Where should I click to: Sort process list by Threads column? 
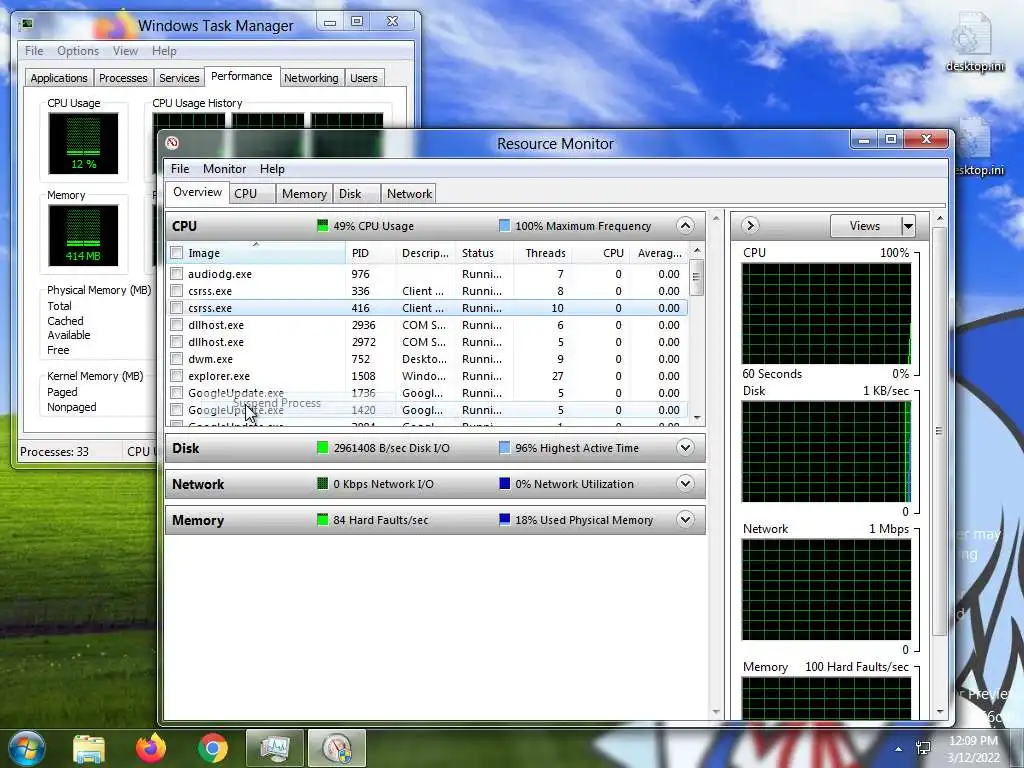543,253
